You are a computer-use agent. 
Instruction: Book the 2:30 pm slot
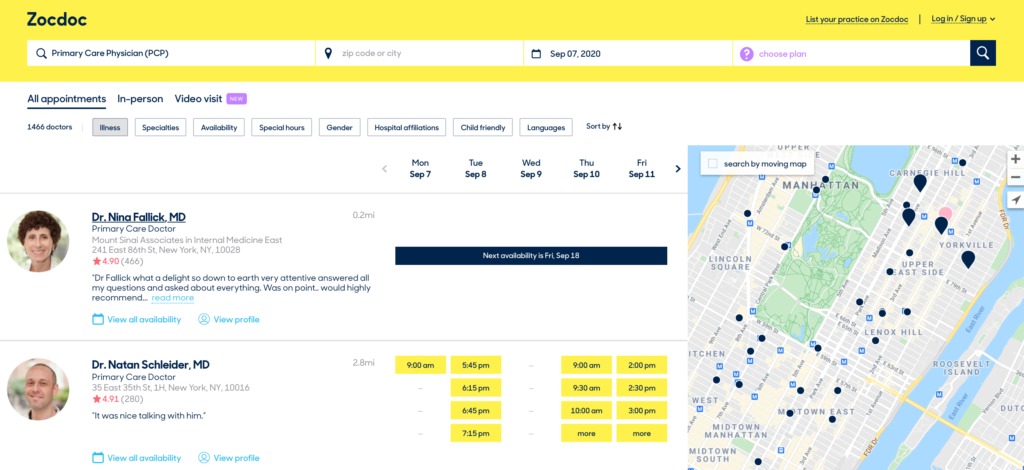[x=641, y=388]
